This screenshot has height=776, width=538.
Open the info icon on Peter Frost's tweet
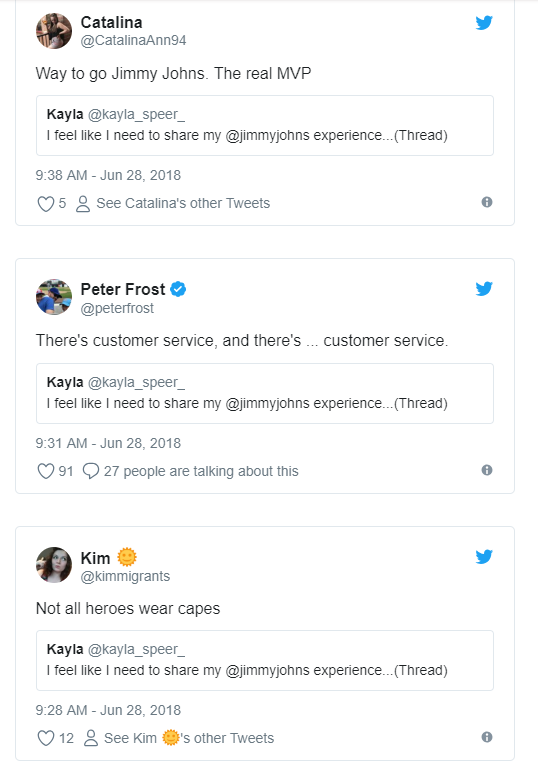pos(487,470)
